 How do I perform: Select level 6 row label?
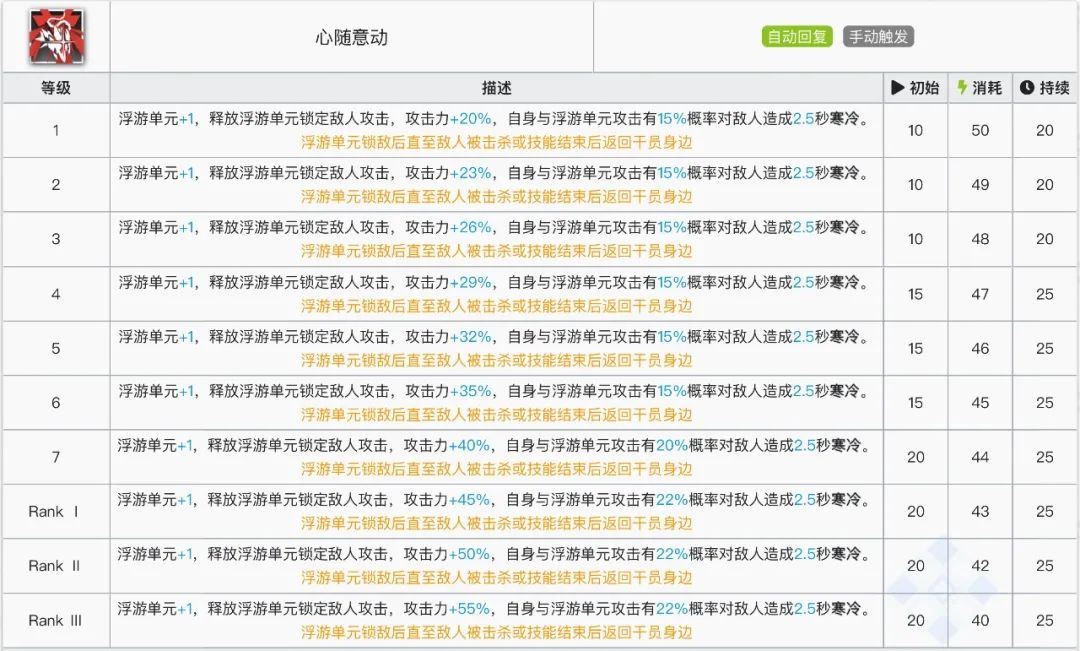pyautogui.click(x=56, y=403)
